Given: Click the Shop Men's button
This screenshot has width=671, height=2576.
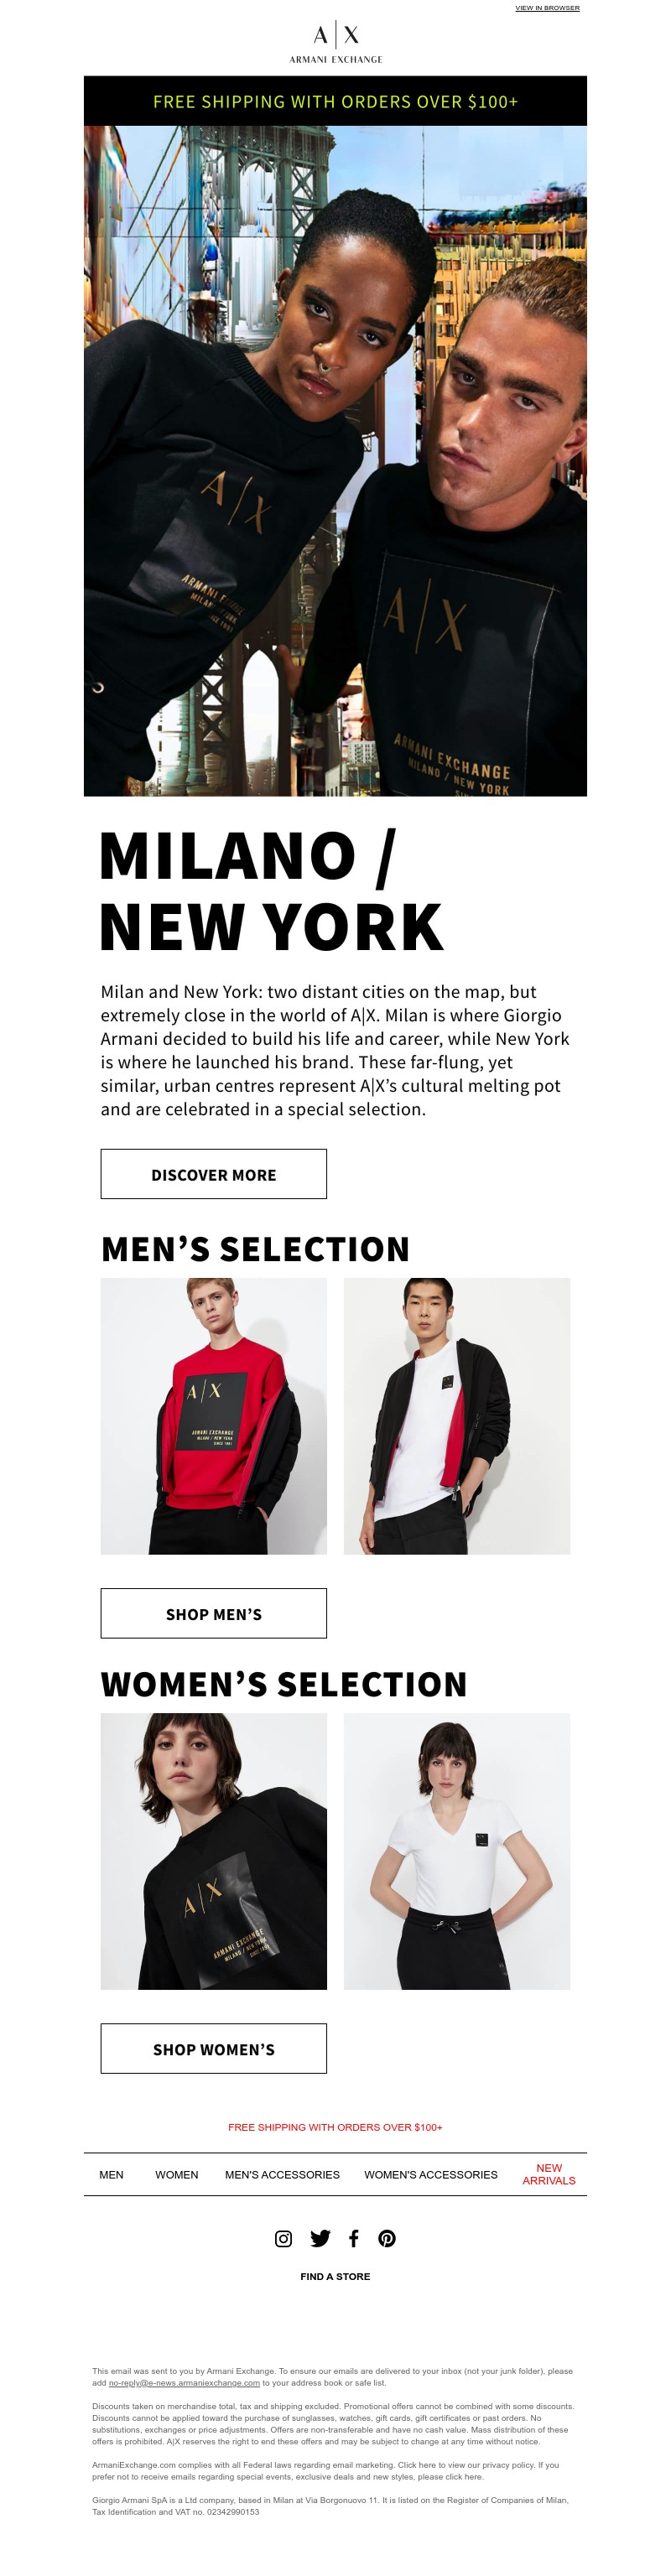Looking at the screenshot, I should coord(214,1613).
